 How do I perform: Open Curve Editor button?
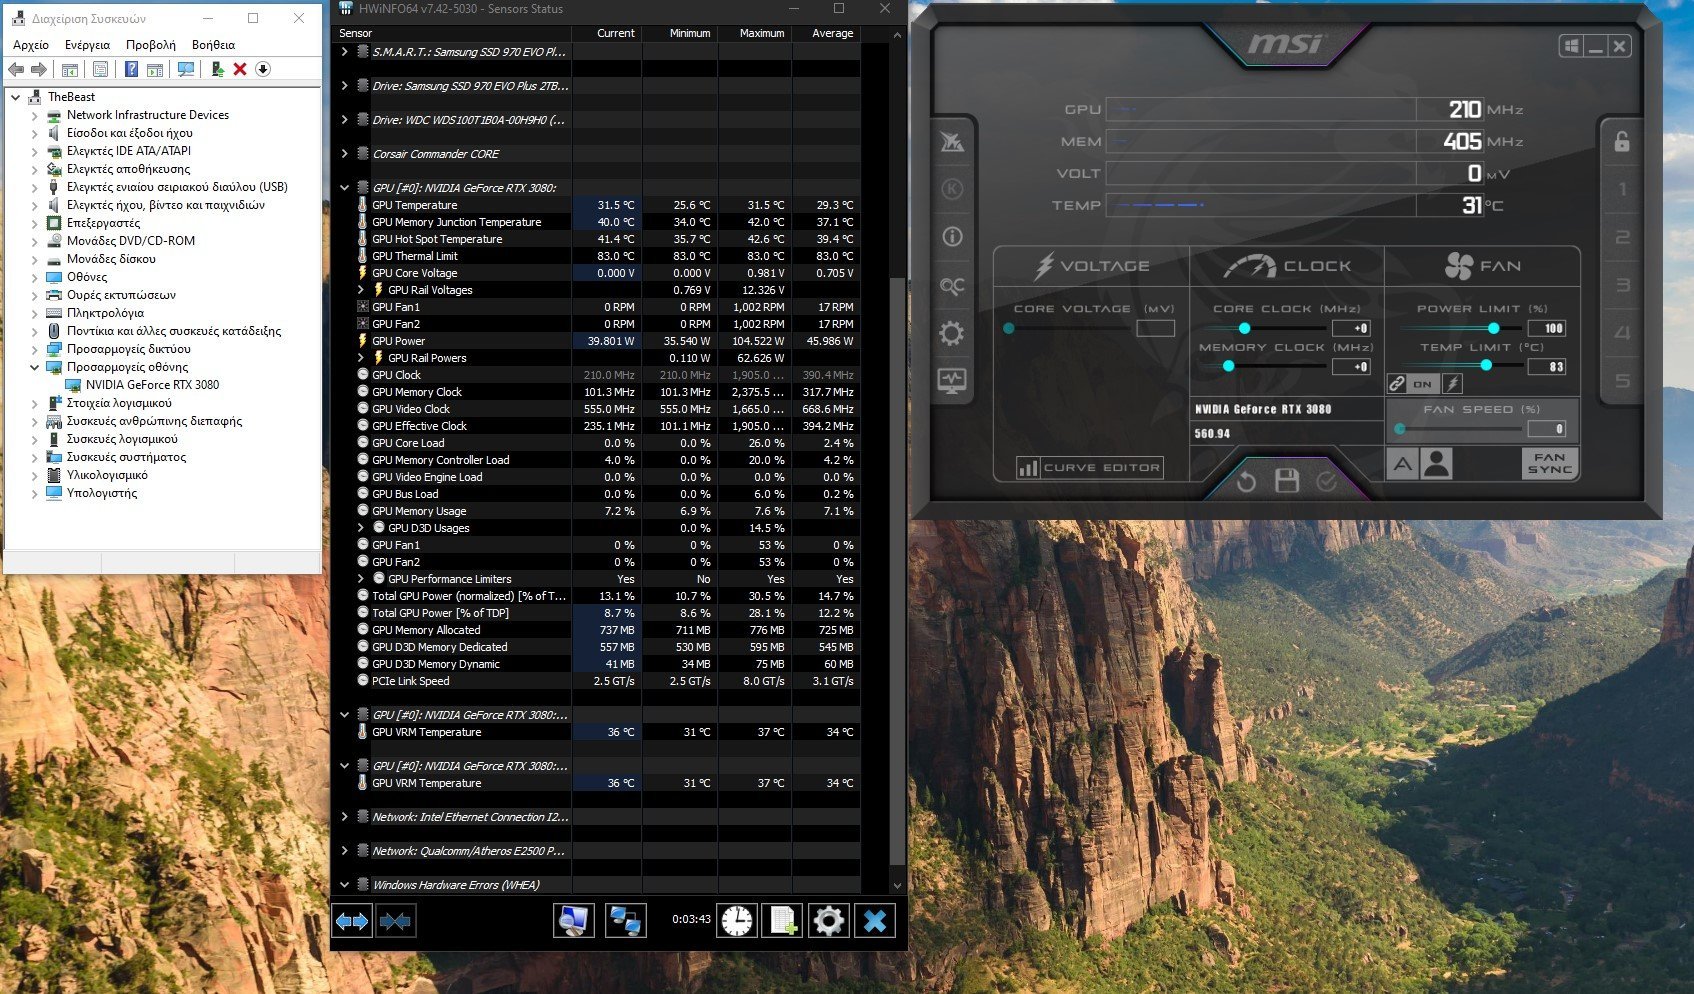coord(1089,467)
